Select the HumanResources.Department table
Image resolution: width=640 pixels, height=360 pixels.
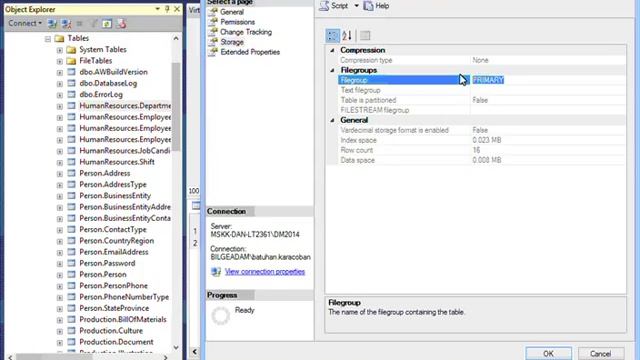pos(125,106)
